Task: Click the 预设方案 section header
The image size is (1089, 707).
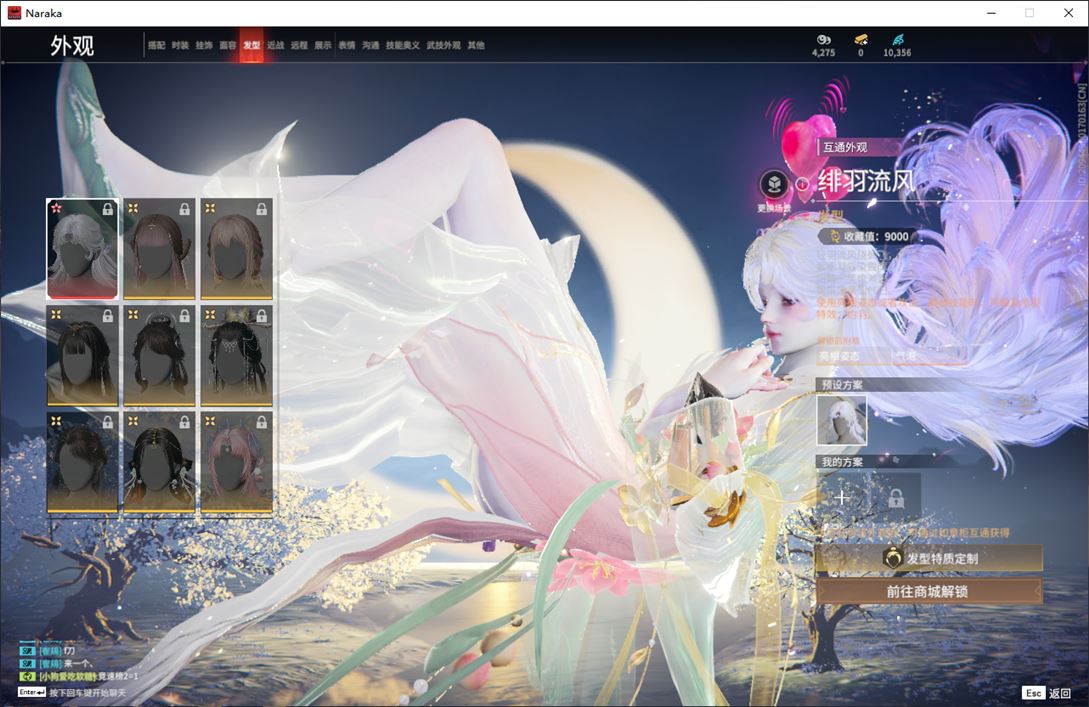Action: (842, 385)
